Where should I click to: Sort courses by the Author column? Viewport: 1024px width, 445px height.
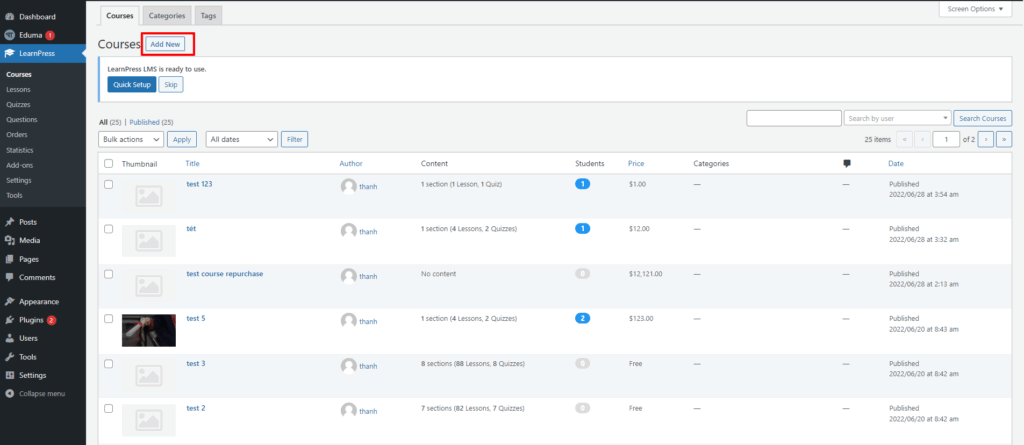(351, 163)
